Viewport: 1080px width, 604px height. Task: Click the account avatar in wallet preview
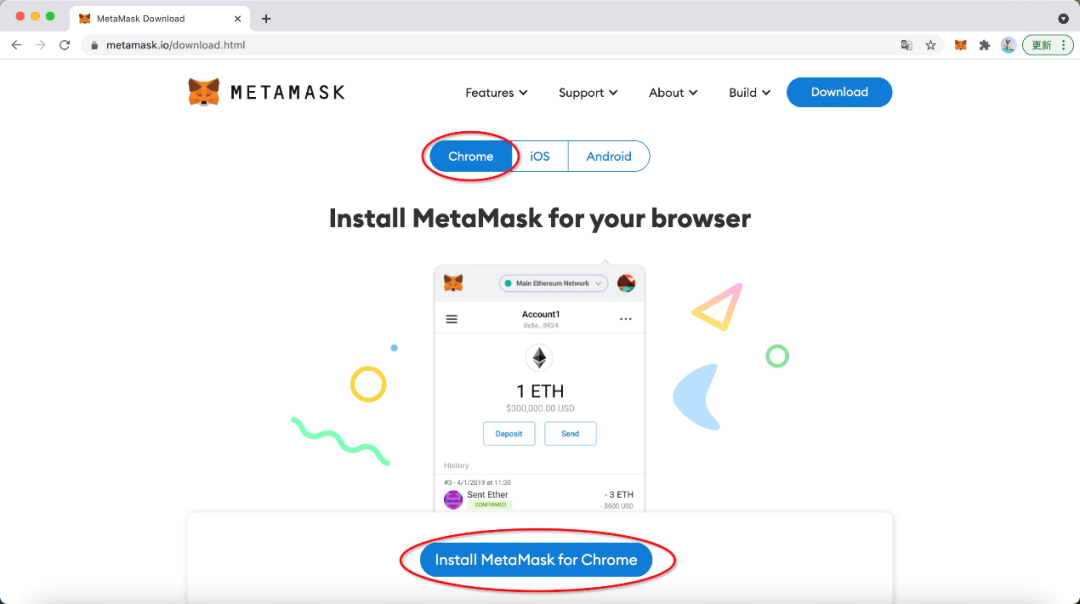pos(626,283)
